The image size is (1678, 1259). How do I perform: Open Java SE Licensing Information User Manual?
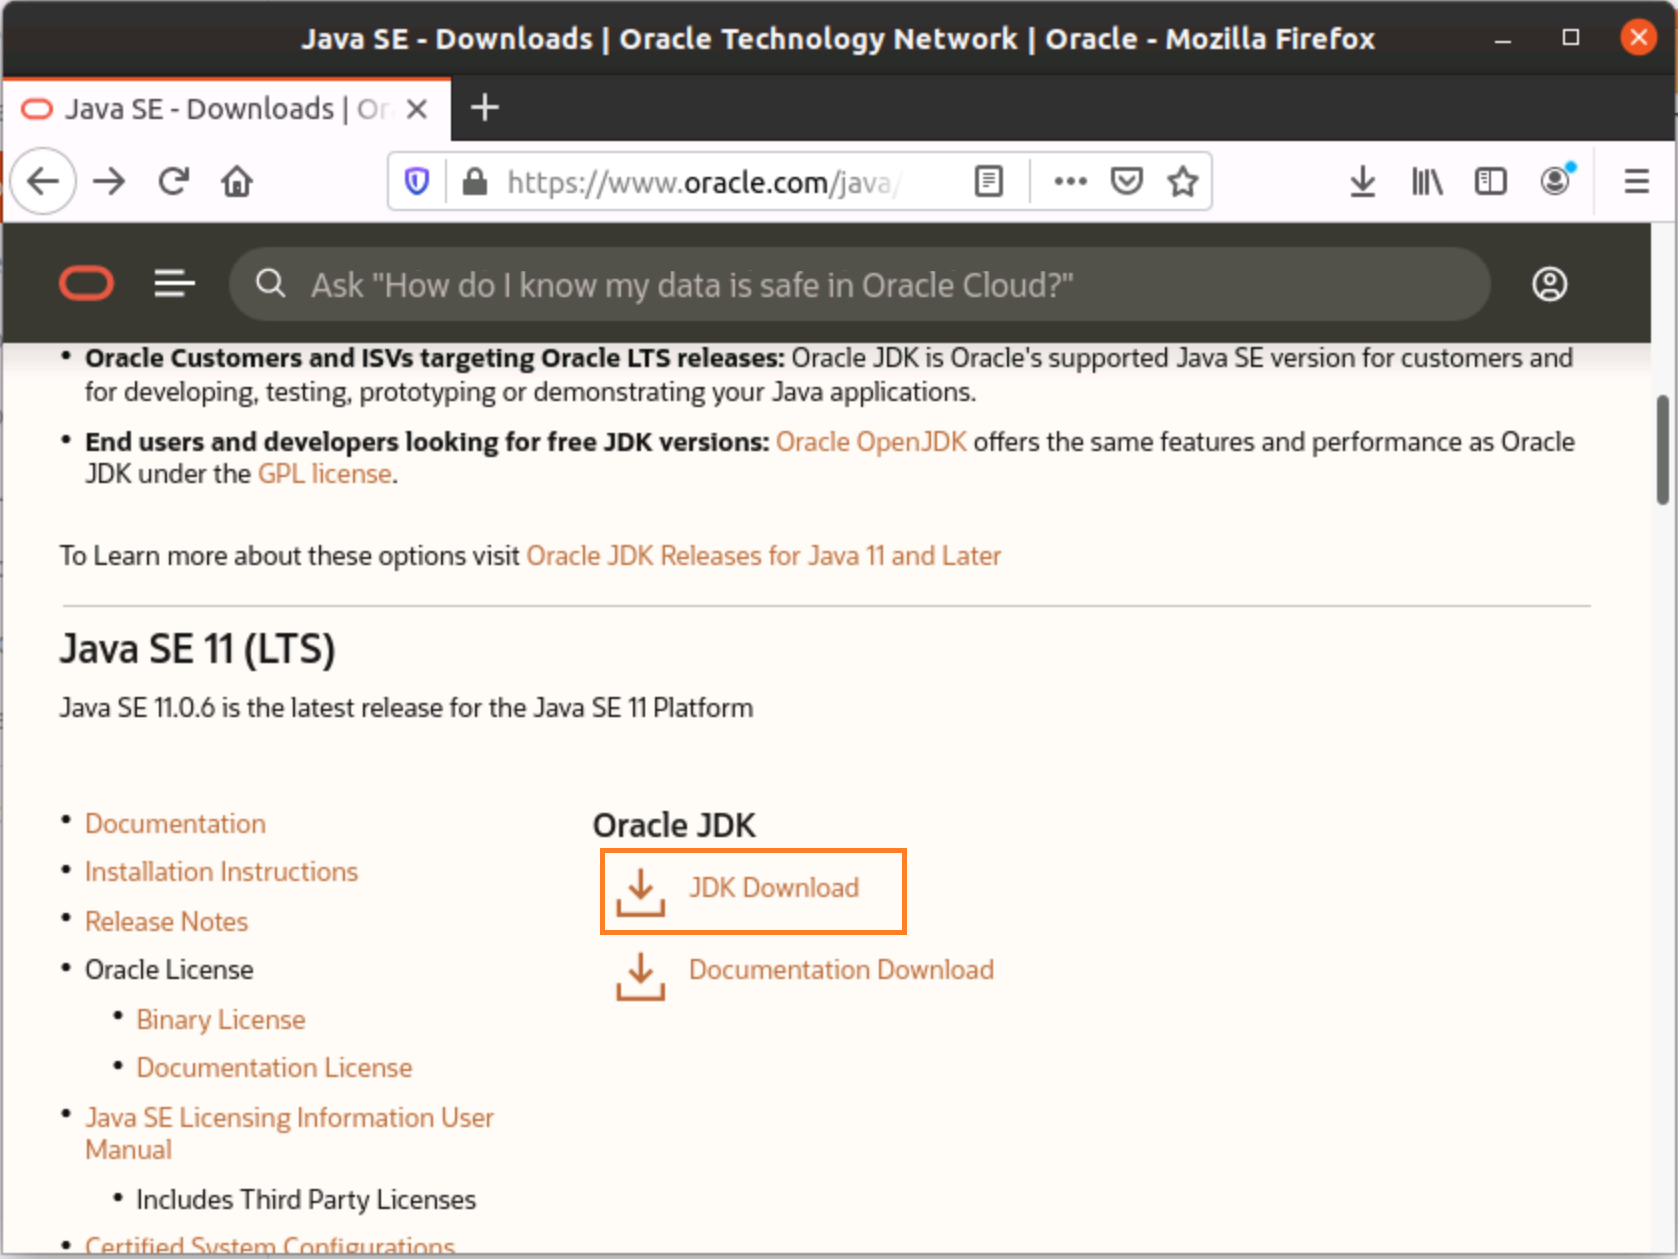(x=289, y=1134)
